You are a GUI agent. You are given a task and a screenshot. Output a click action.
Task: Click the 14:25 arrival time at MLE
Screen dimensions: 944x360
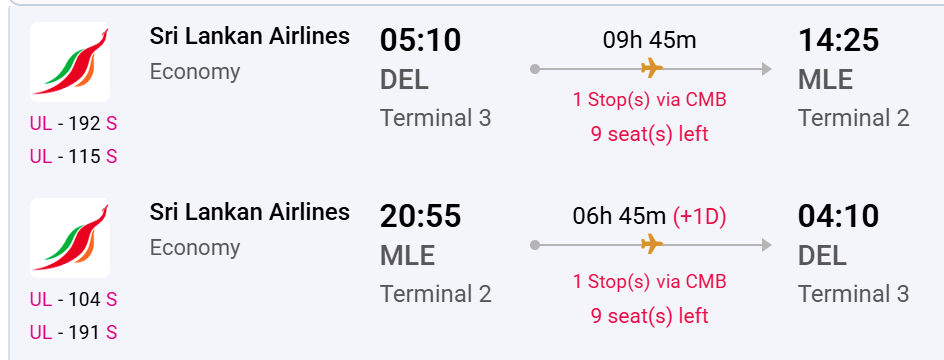pyautogui.click(x=839, y=40)
